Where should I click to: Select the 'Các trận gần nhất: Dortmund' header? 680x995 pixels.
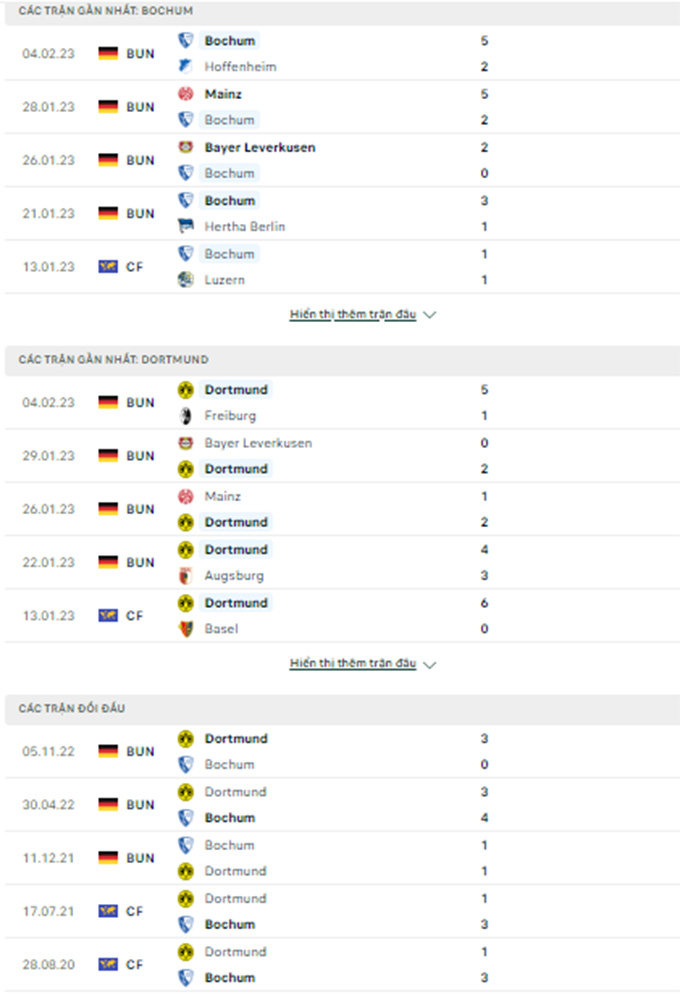click(342, 360)
